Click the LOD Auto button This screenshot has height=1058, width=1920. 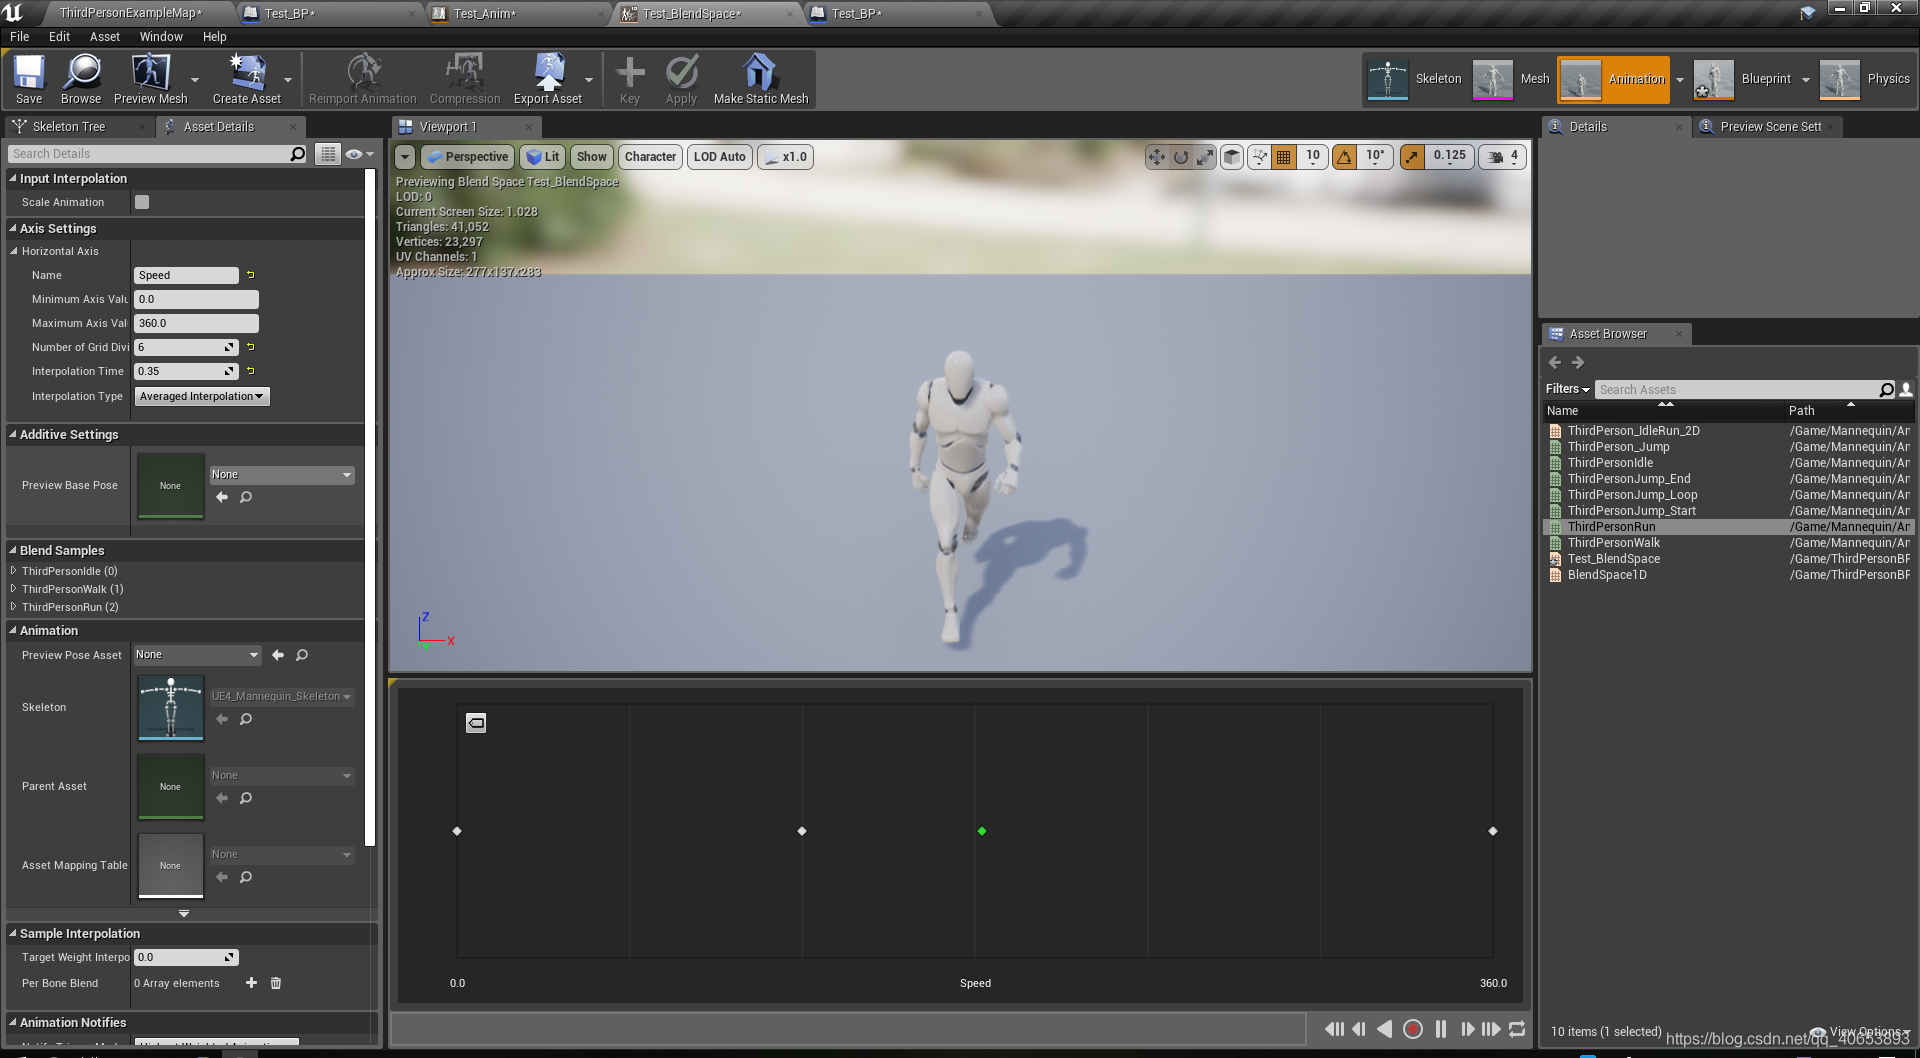click(720, 157)
